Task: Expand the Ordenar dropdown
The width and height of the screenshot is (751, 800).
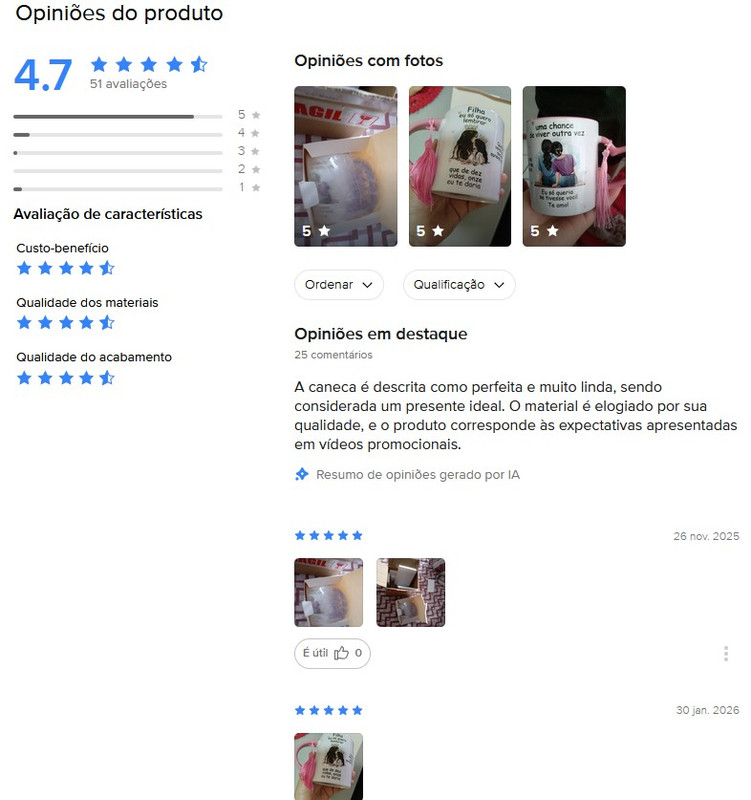Action: pos(339,285)
